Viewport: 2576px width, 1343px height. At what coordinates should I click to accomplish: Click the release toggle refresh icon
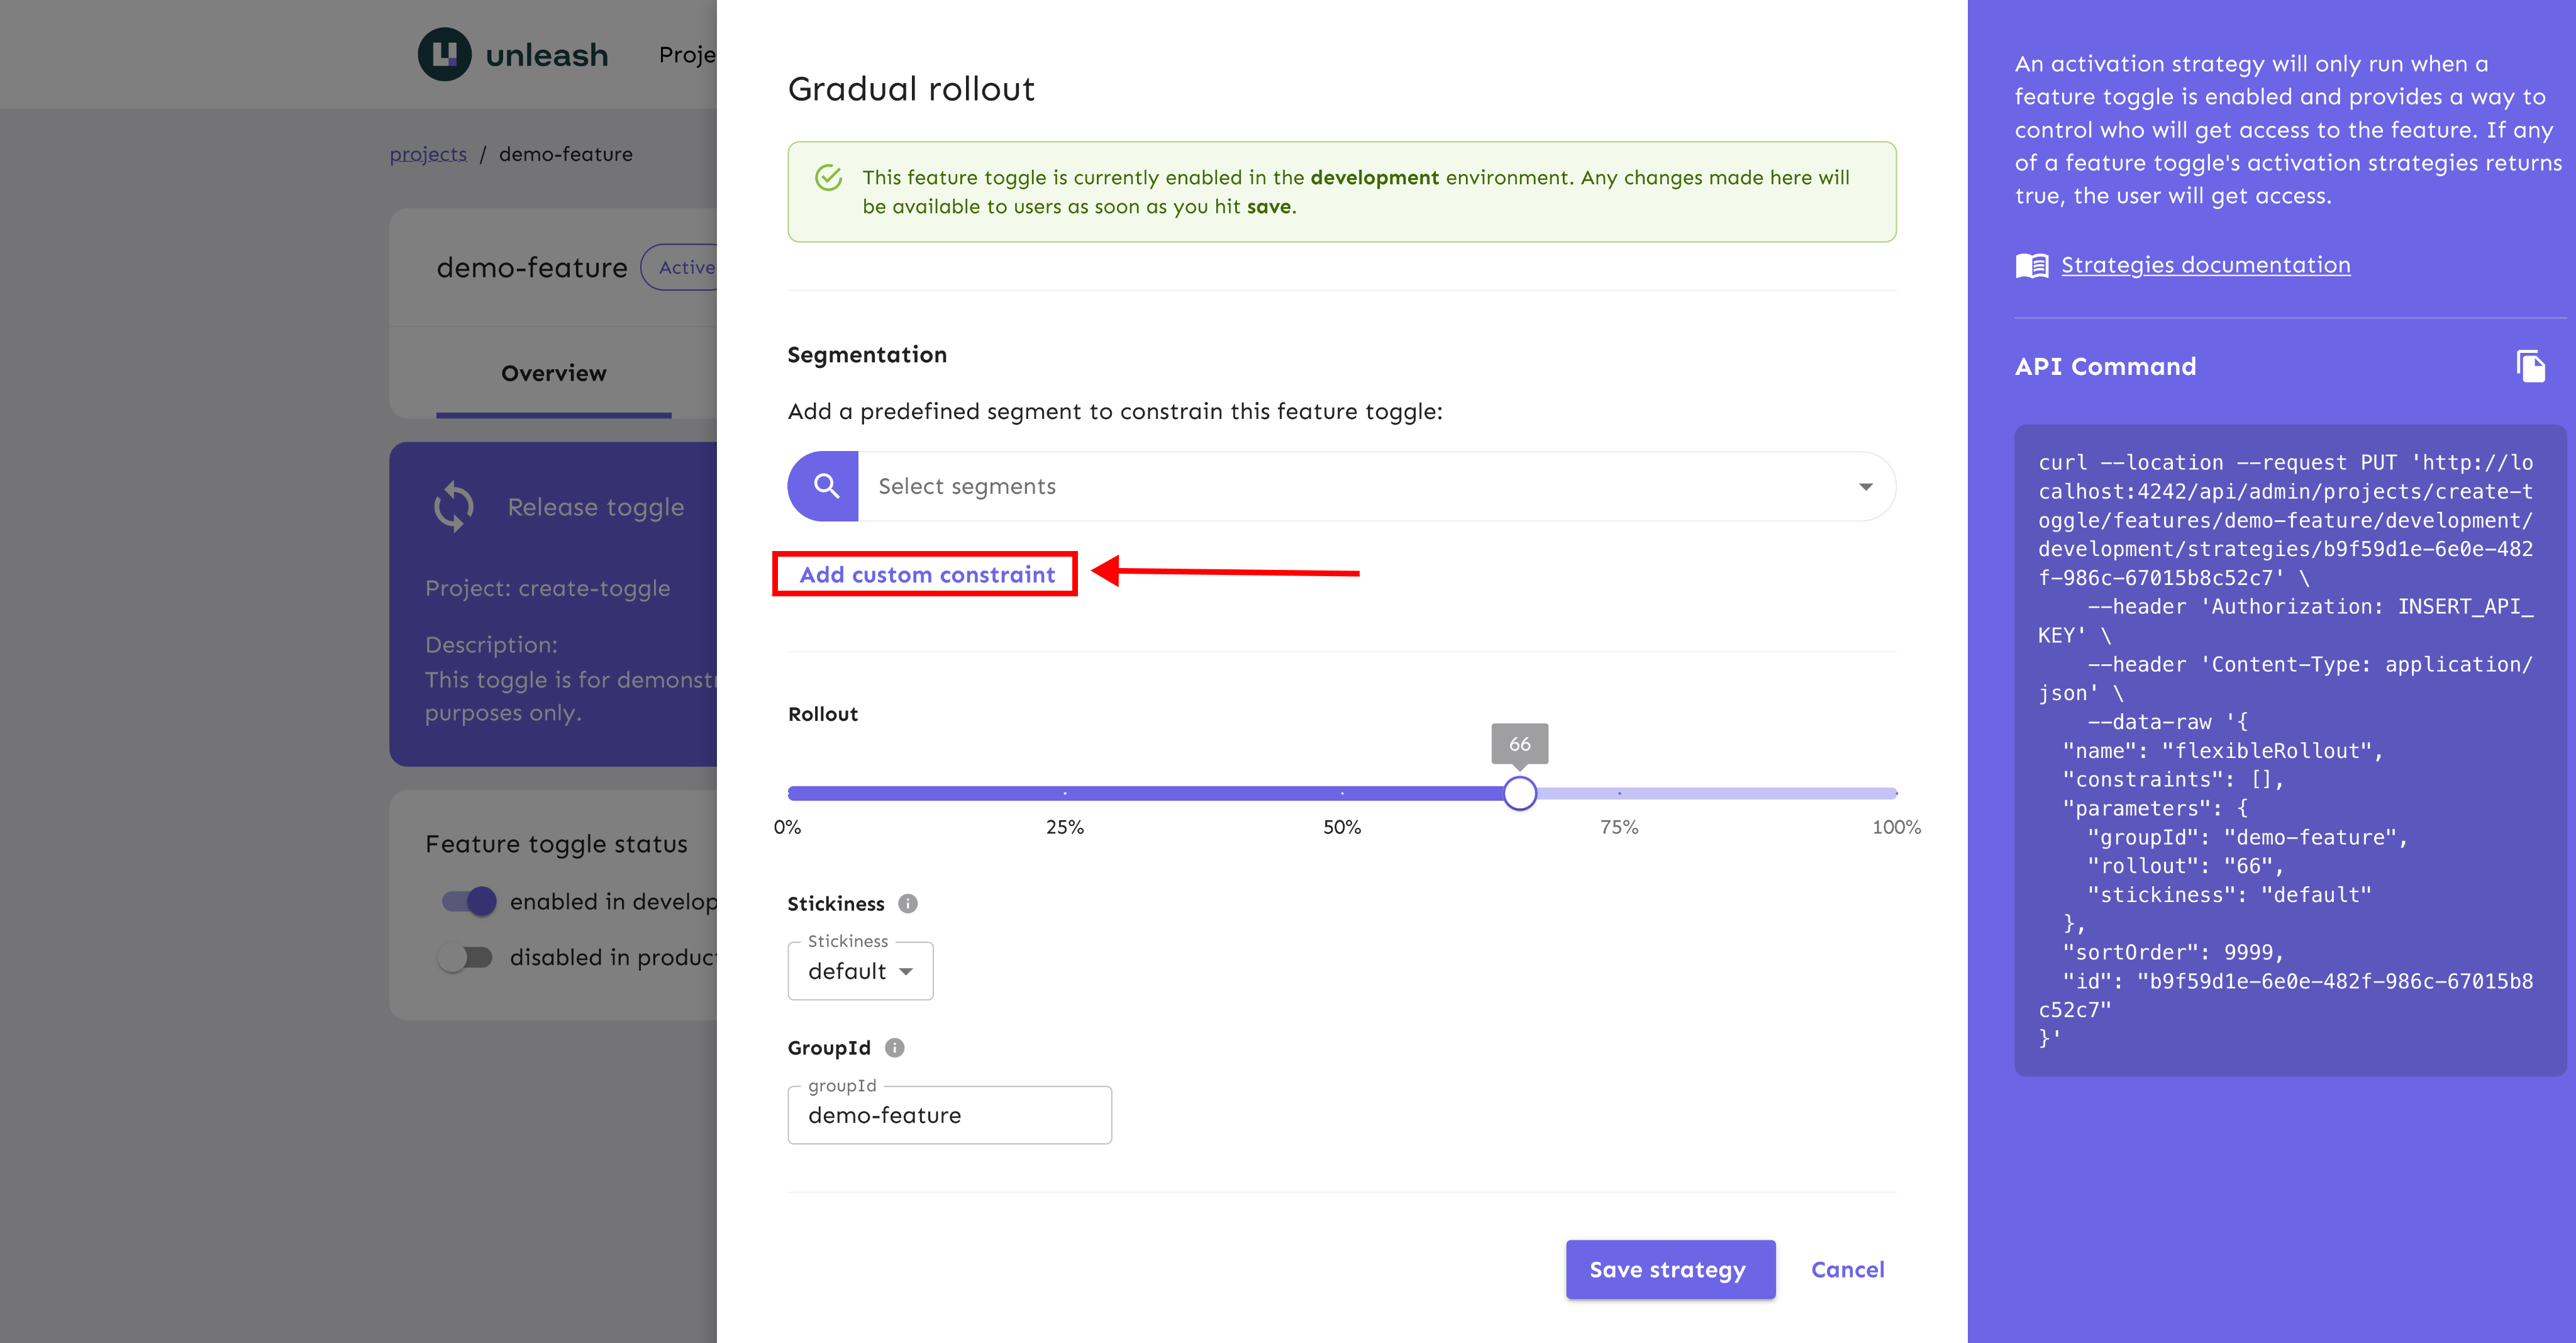coord(454,506)
